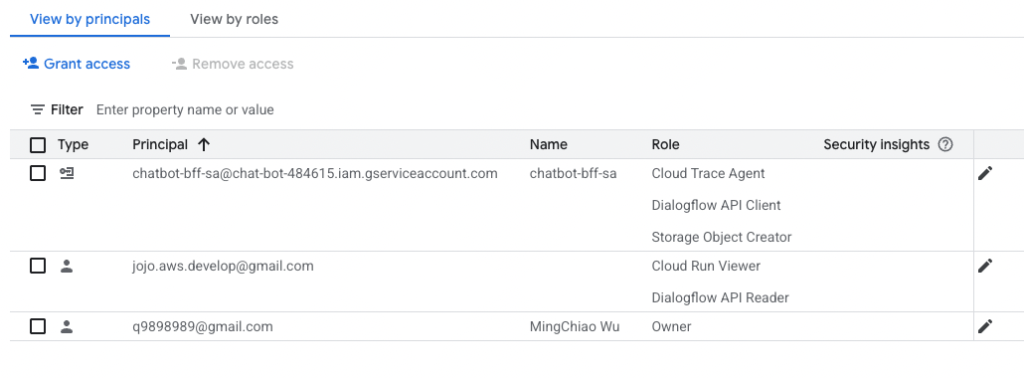Click the Dialogflow API Reader role
Viewport: 1024px width, 378px height.
tap(720, 298)
